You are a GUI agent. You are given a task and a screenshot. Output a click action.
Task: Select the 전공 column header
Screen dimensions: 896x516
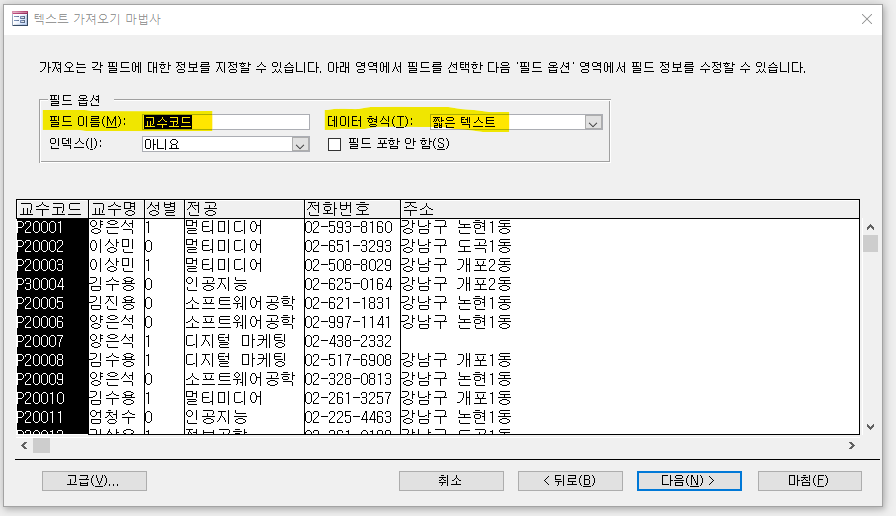(243, 209)
